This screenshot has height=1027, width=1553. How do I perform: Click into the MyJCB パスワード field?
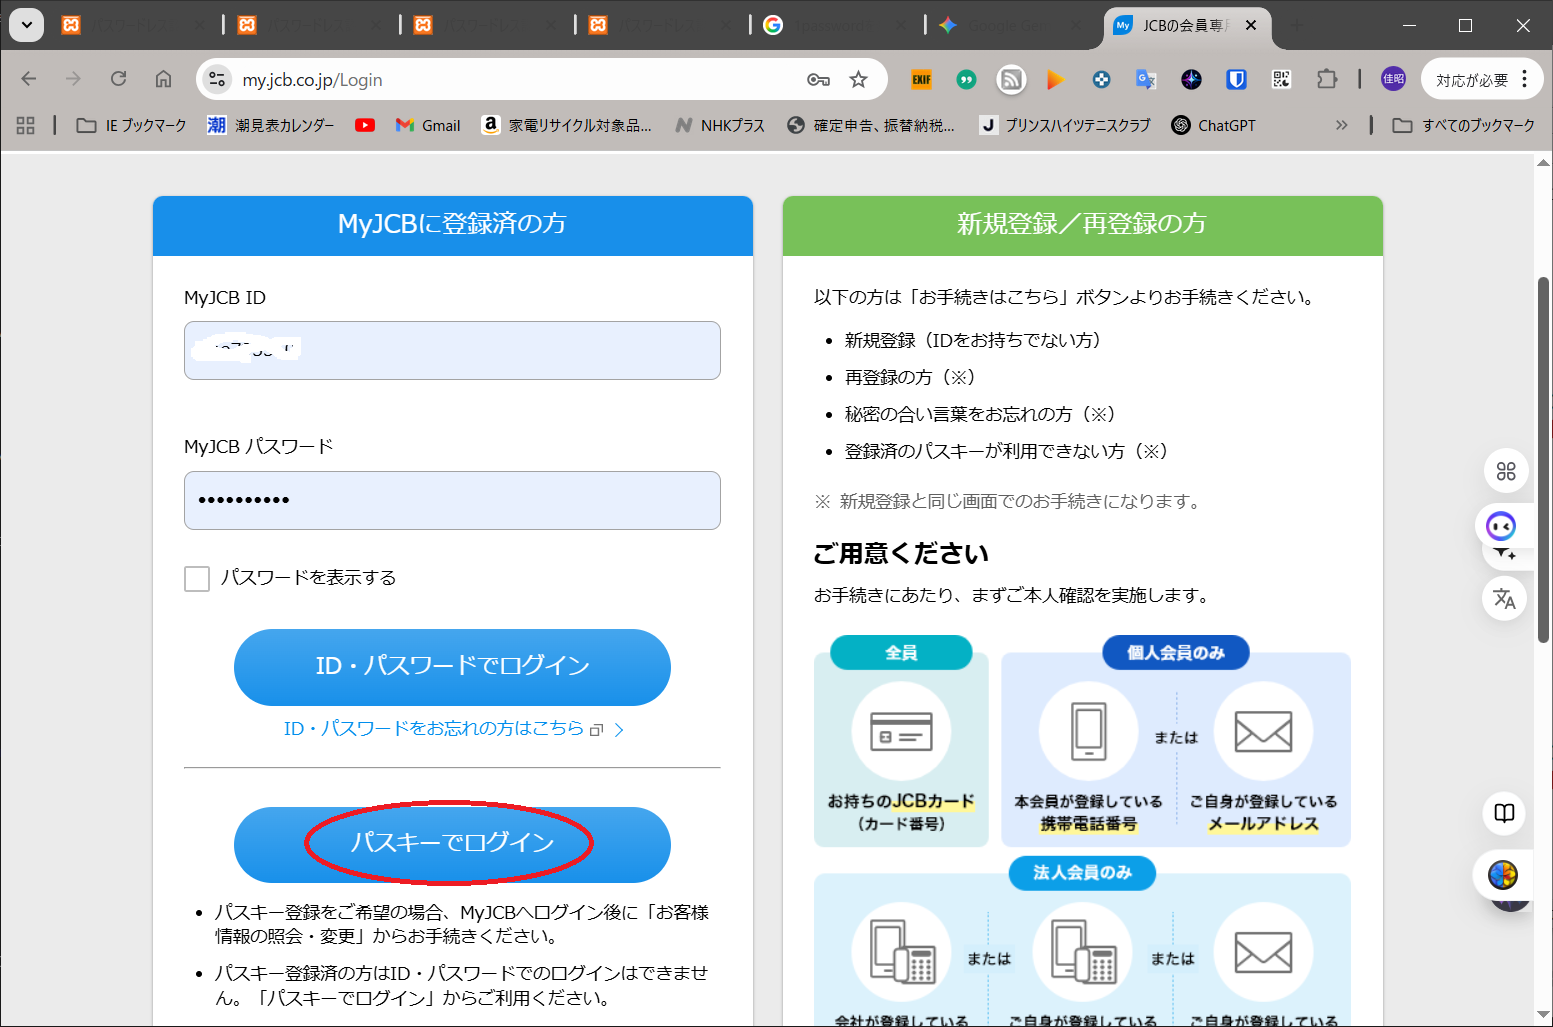coord(452,500)
